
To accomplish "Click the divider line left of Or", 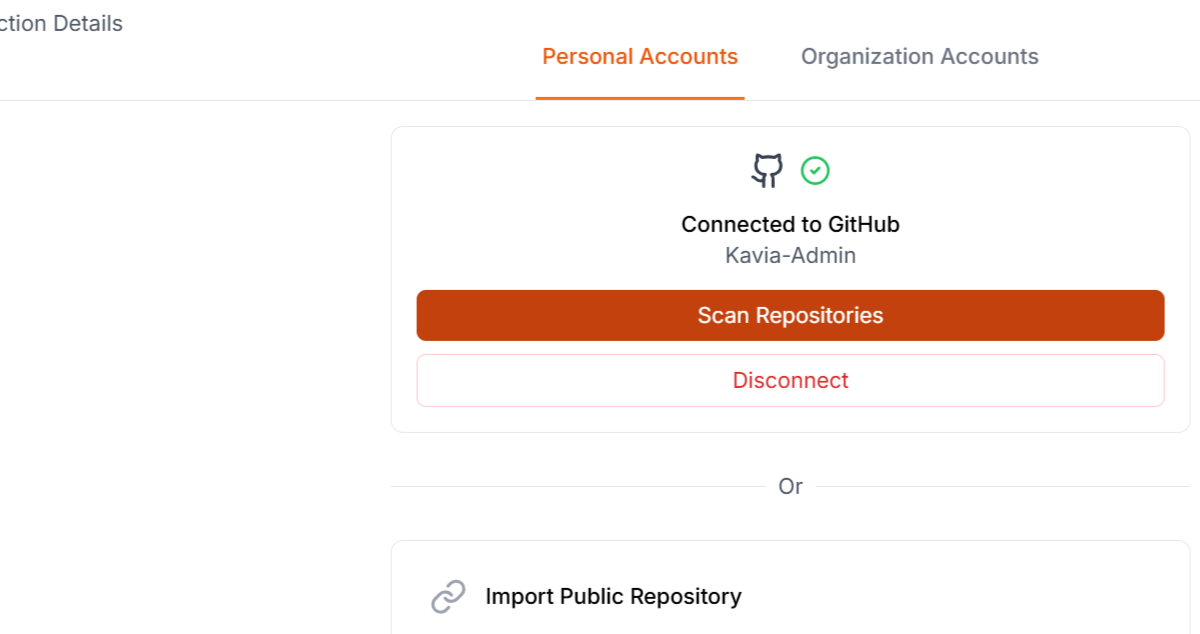I will click(x=578, y=487).
